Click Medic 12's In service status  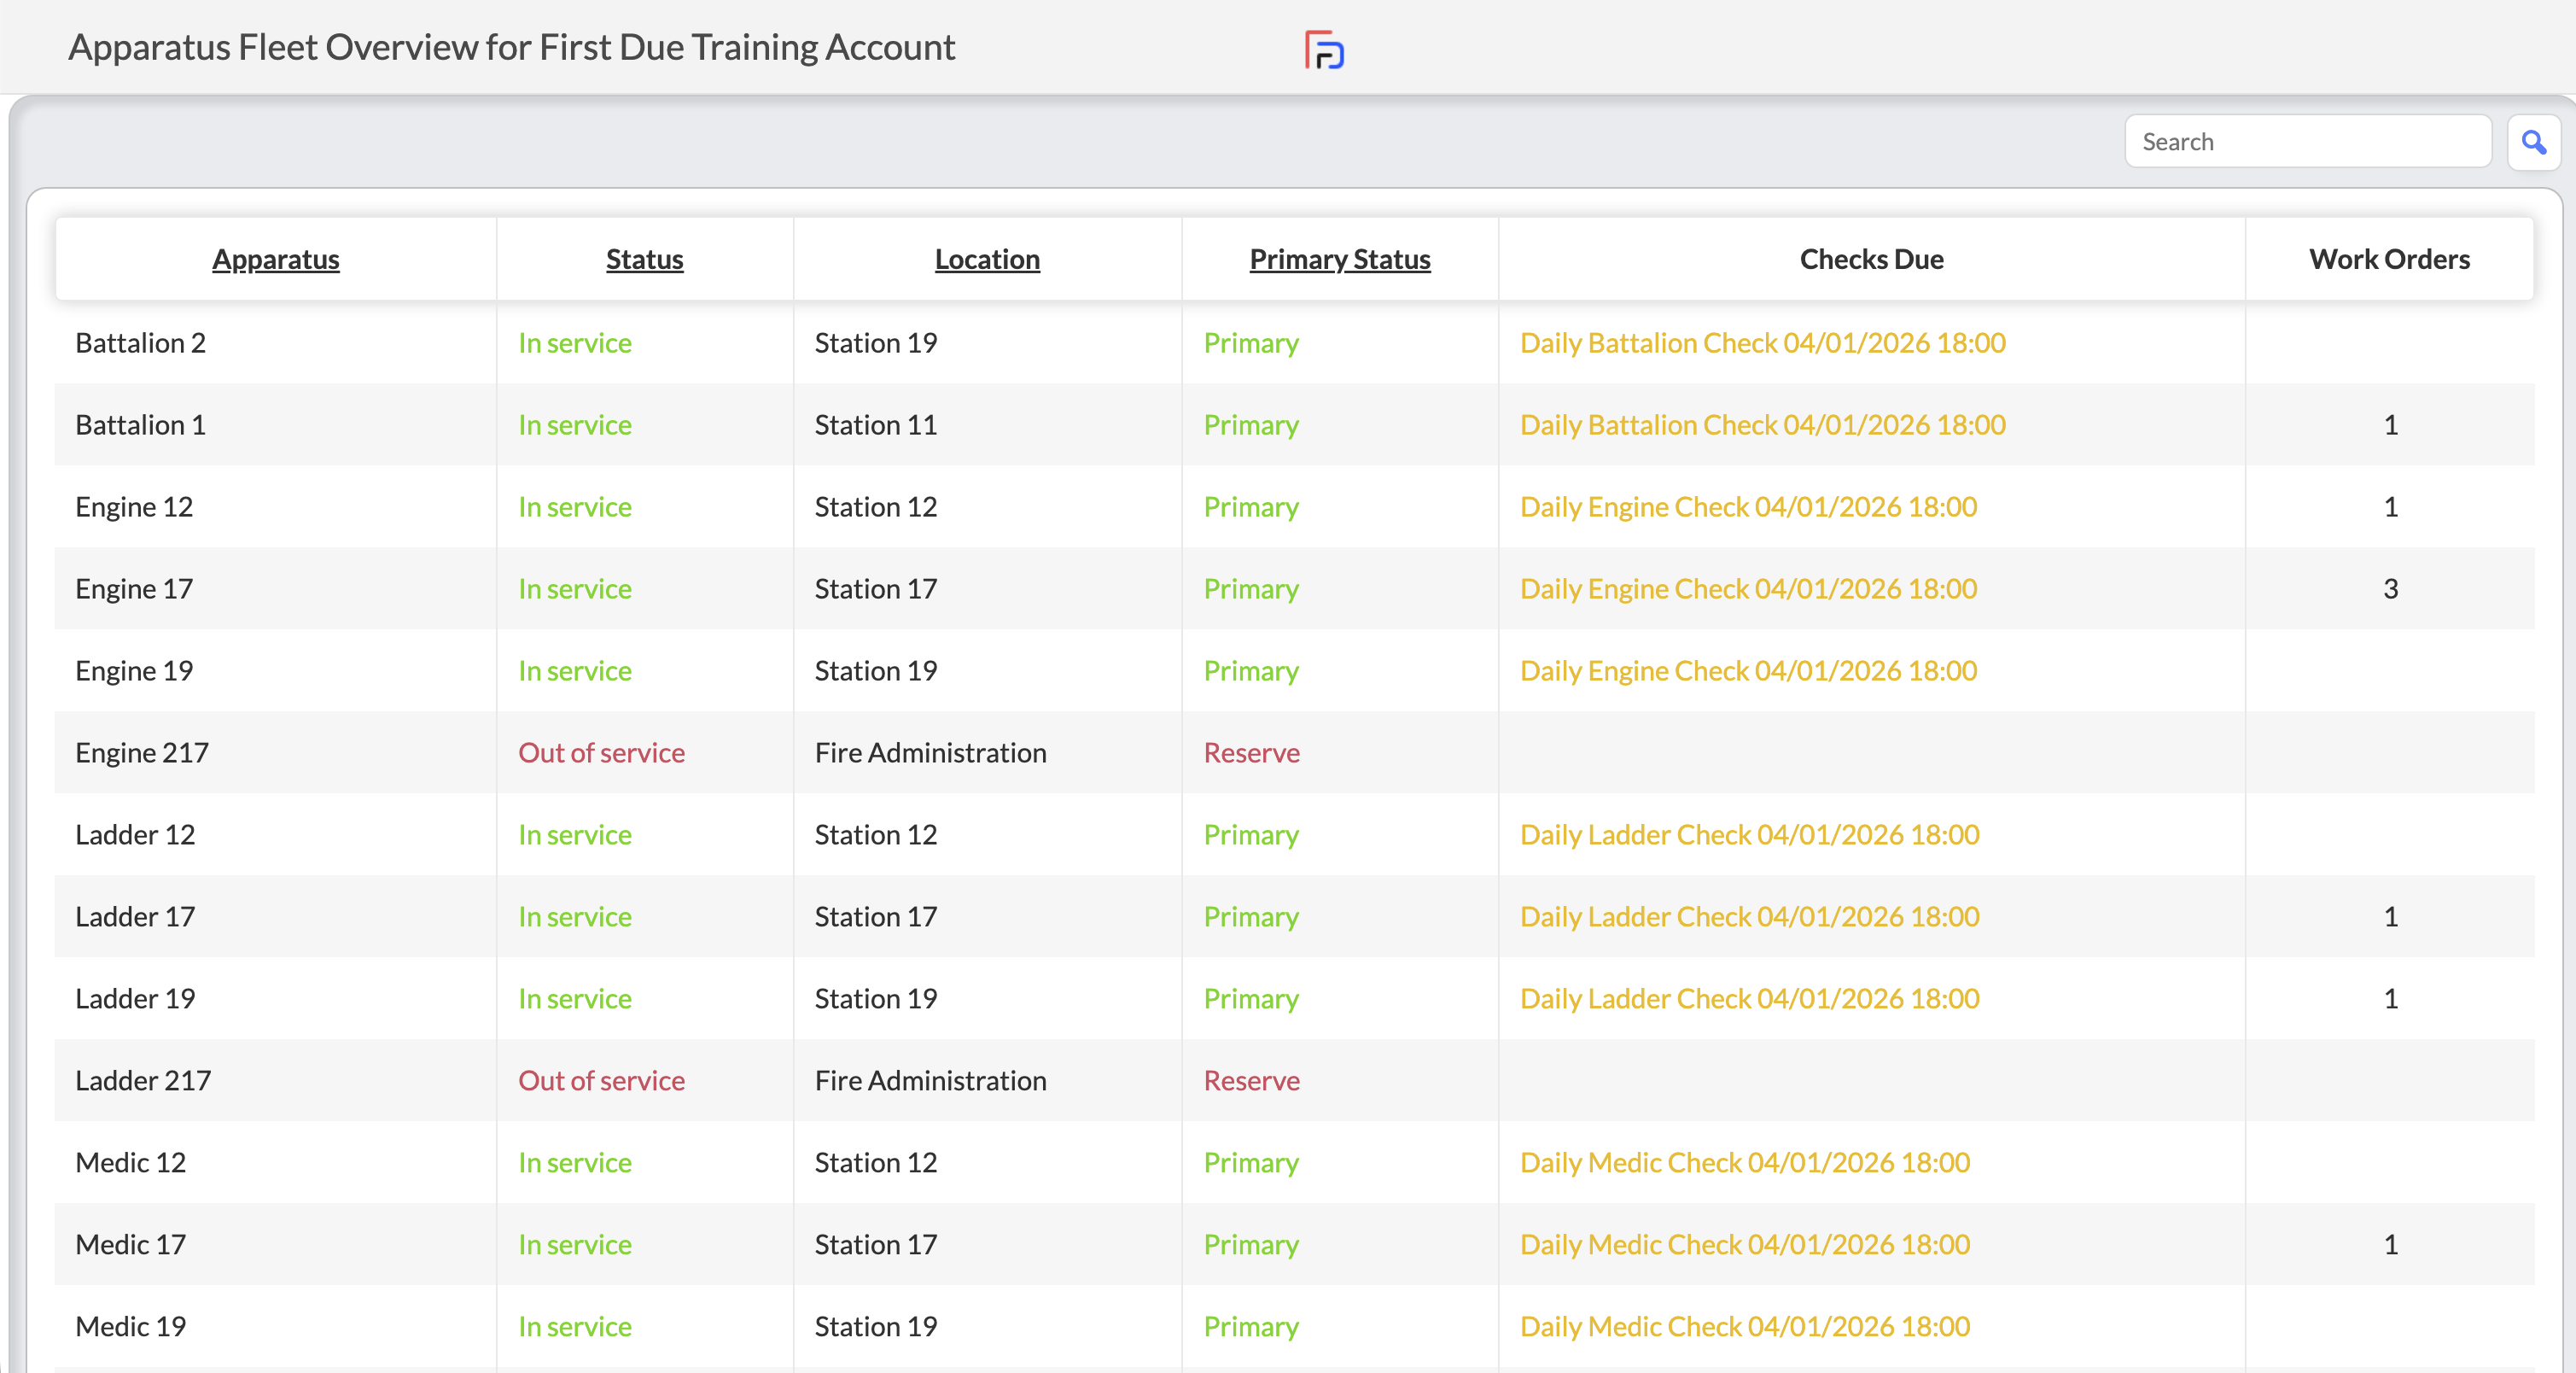(x=575, y=1163)
